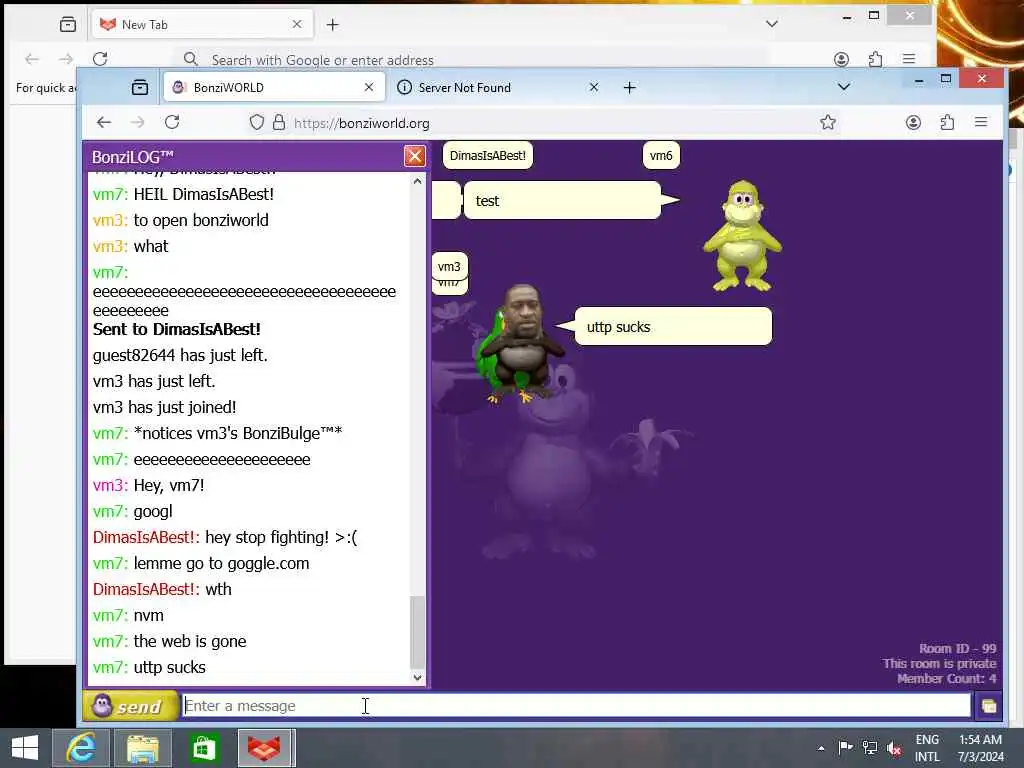Open hamburger menu in background browser window
This screenshot has height=768, width=1024.
(x=908, y=59)
